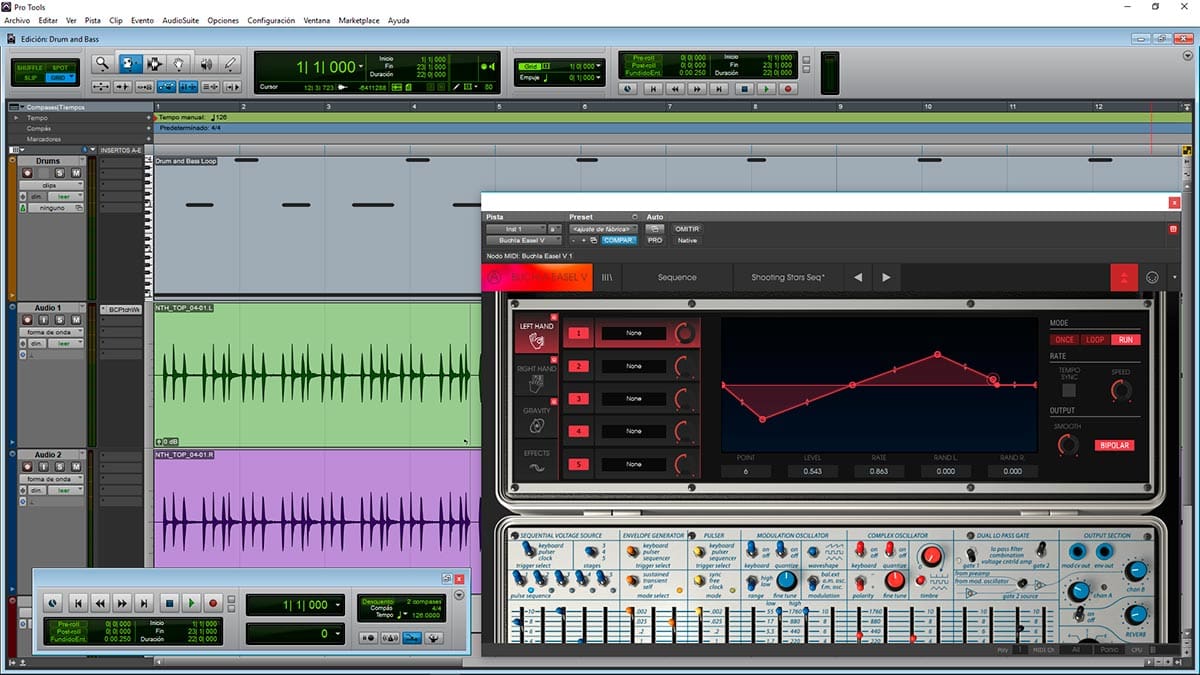Record-enable the Drums track
Viewport: 1200px width, 675px height.
(28, 173)
